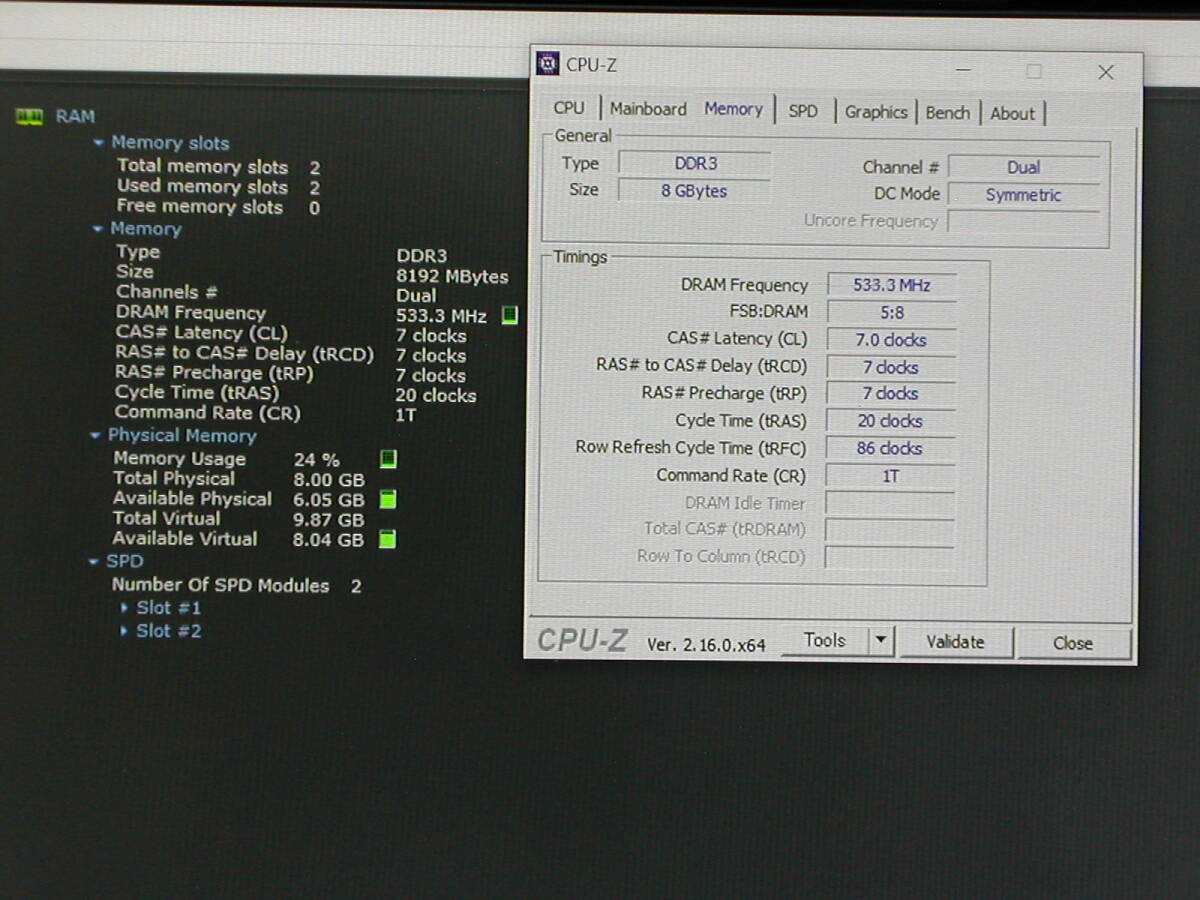Click the Close button in CPU-Z
The height and width of the screenshot is (900, 1200).
tap(1073, 643)
